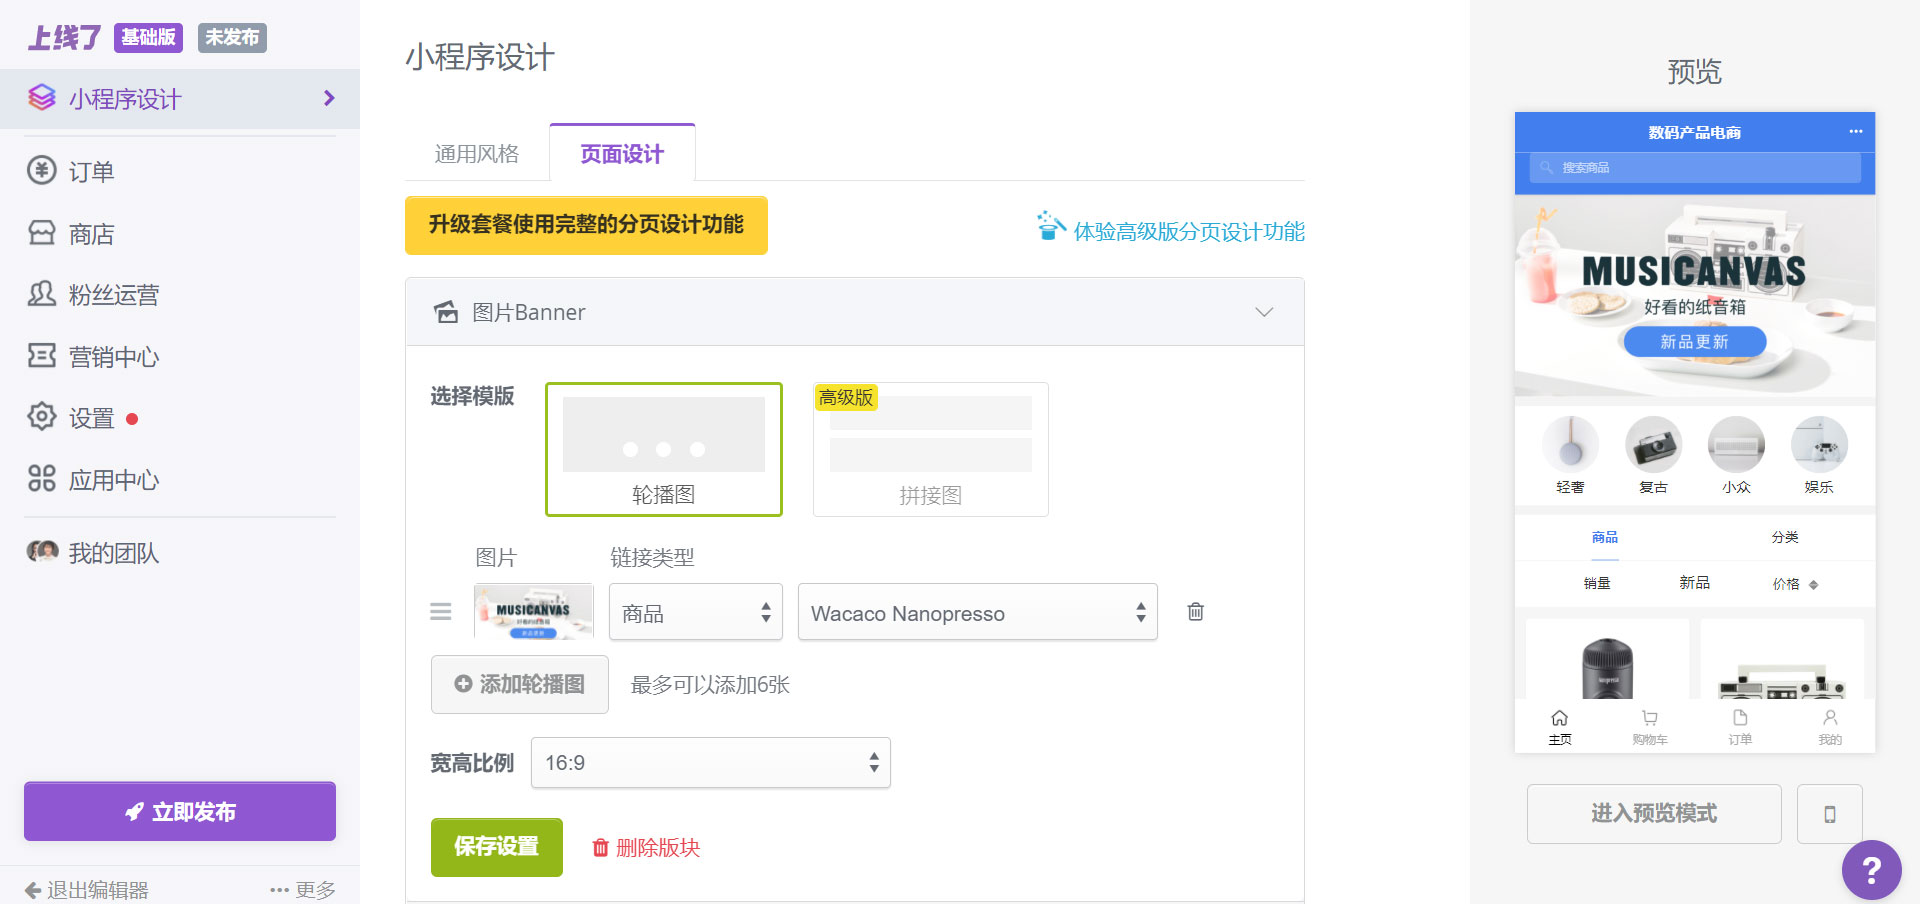Collapse the 图片Banner section
The height and width of the screenshot is (904, 1920).
click(x=1264, y=312)
